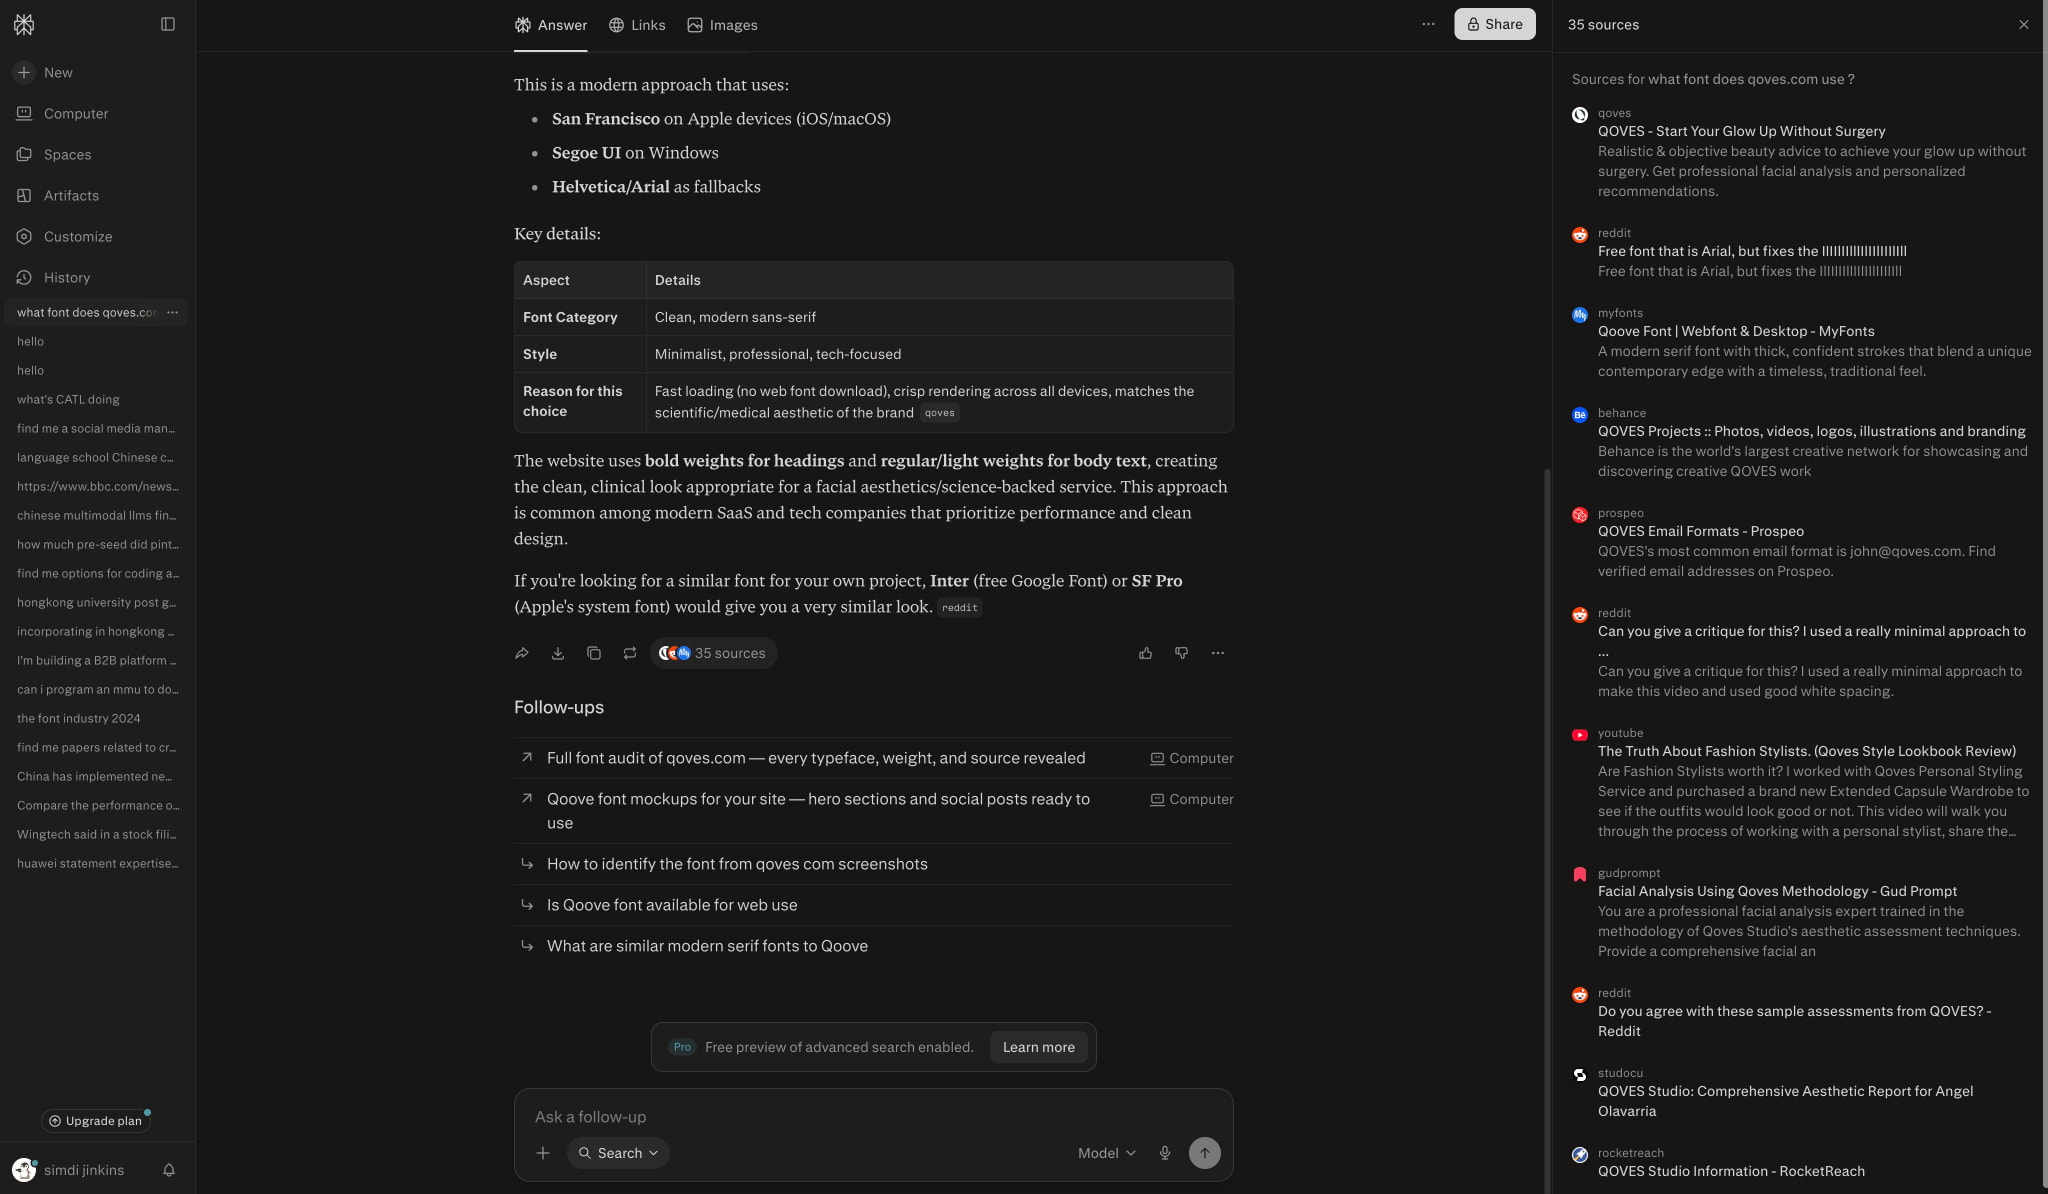Open Computer in the sidebar
This screenshot has height=1194, width=2048.
point(62,114)
